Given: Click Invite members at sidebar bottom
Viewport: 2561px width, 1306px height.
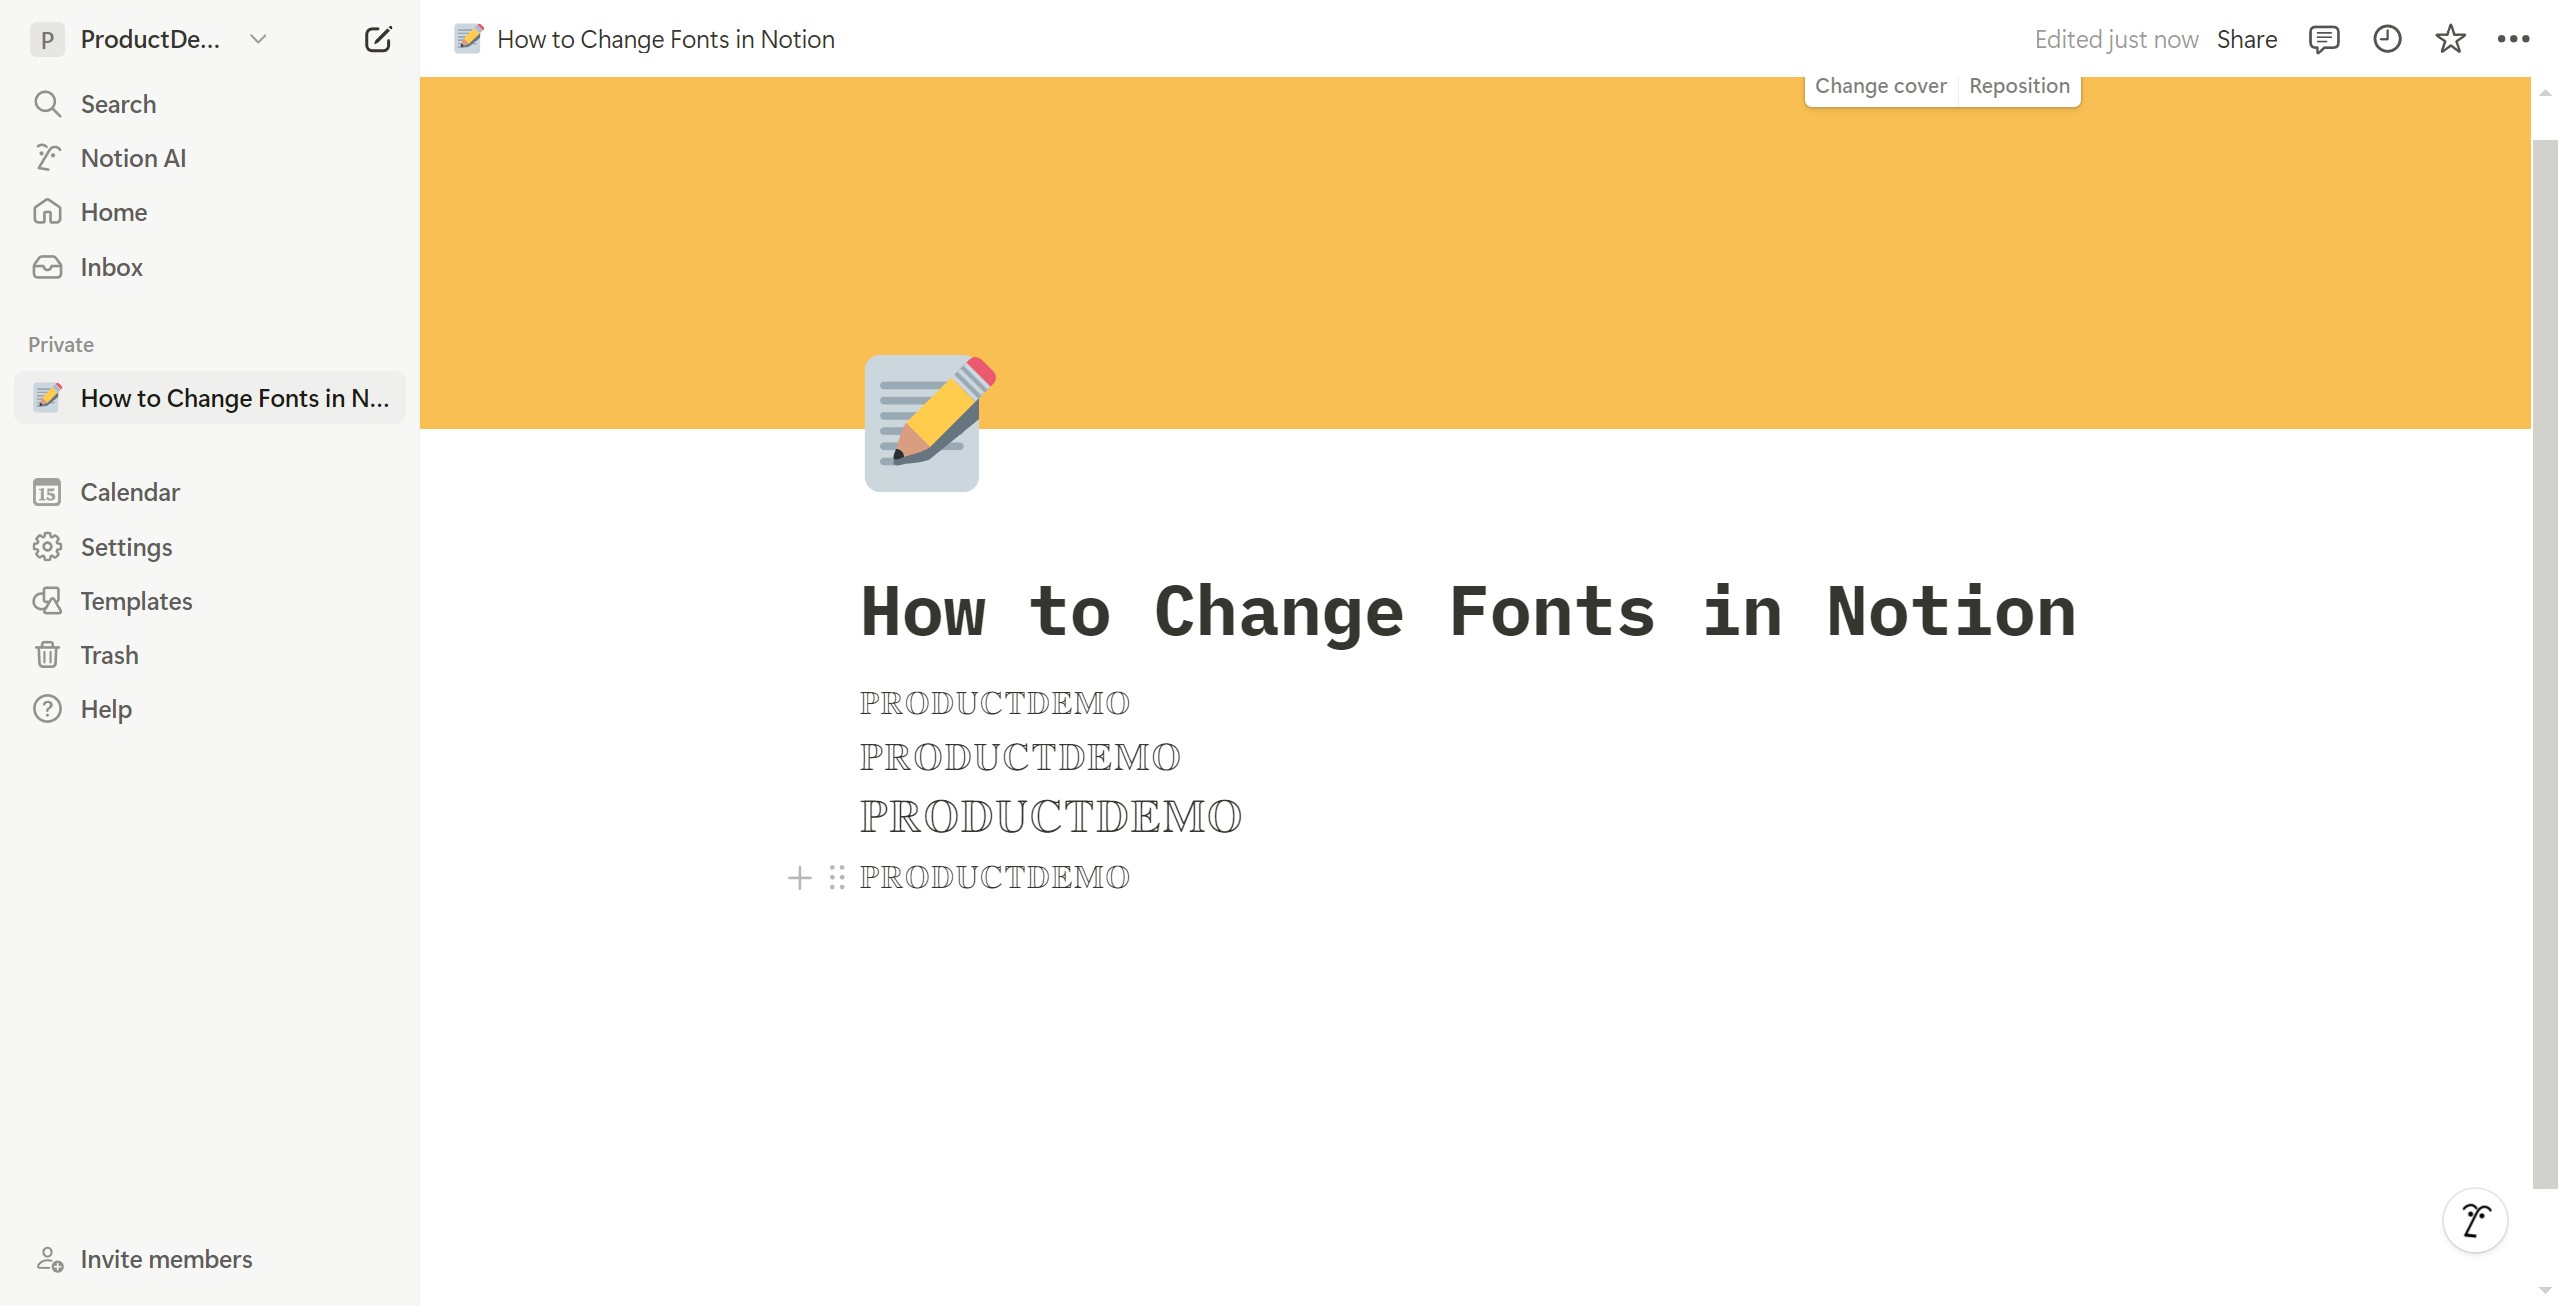Looking at the screenshot, I should click(x=144, y=1259).
